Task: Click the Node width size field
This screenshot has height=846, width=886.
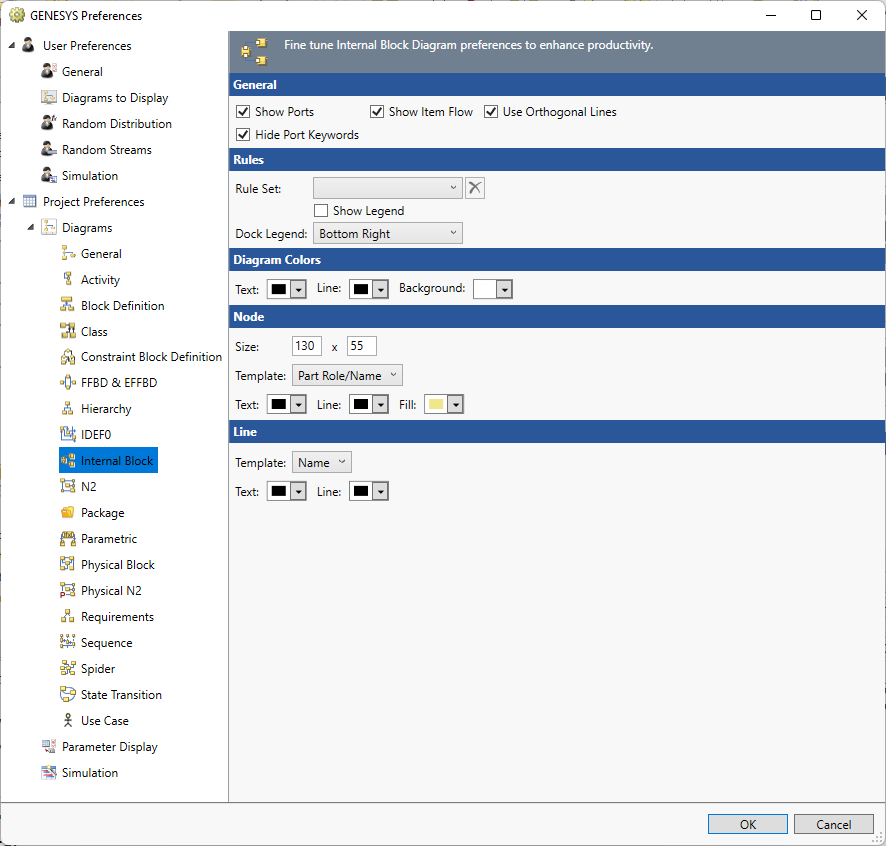Action: (306, 346)
